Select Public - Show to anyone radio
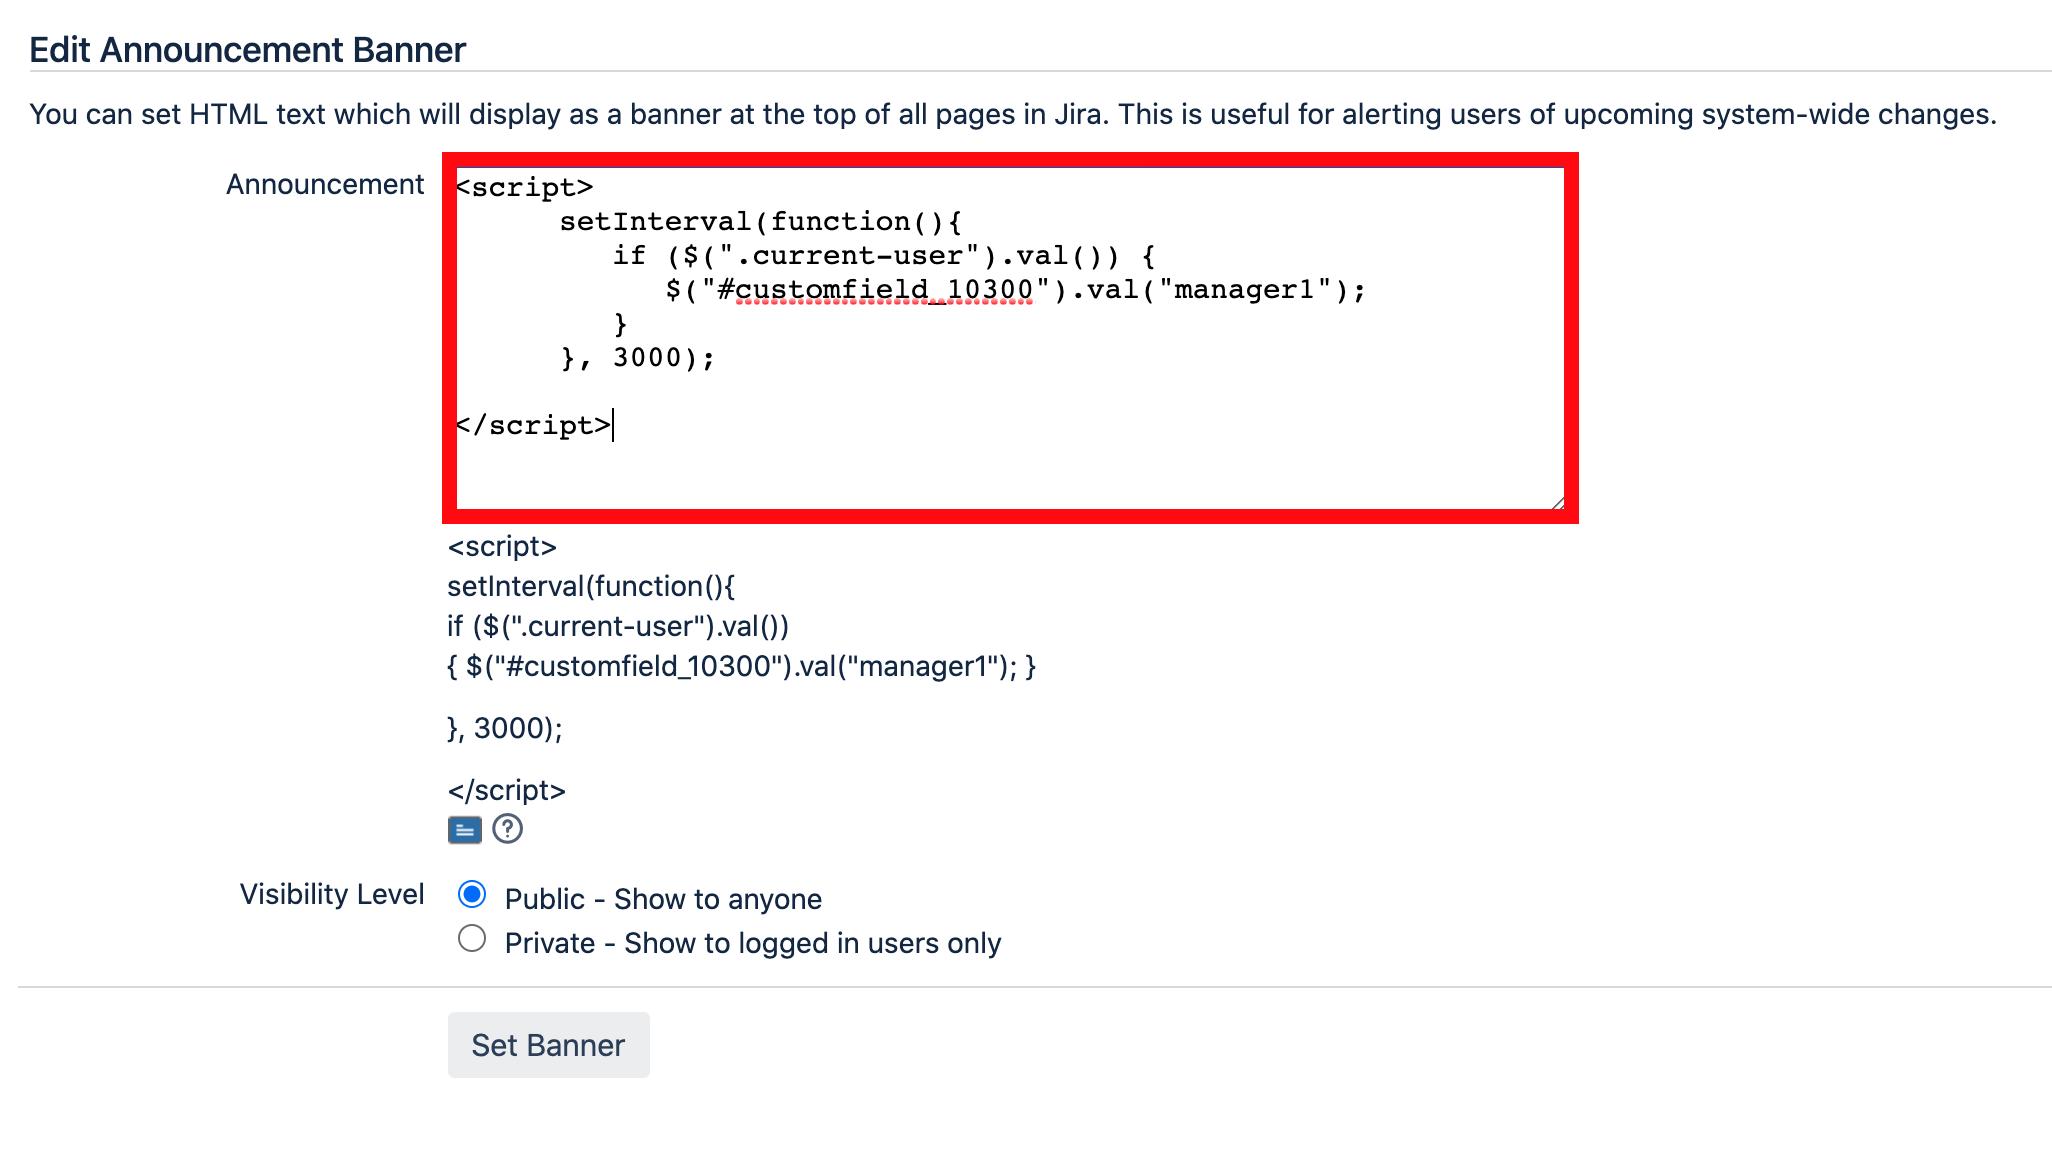Screen dimensions: 2052x1152 pyautogui.click(x=472, y=894)
